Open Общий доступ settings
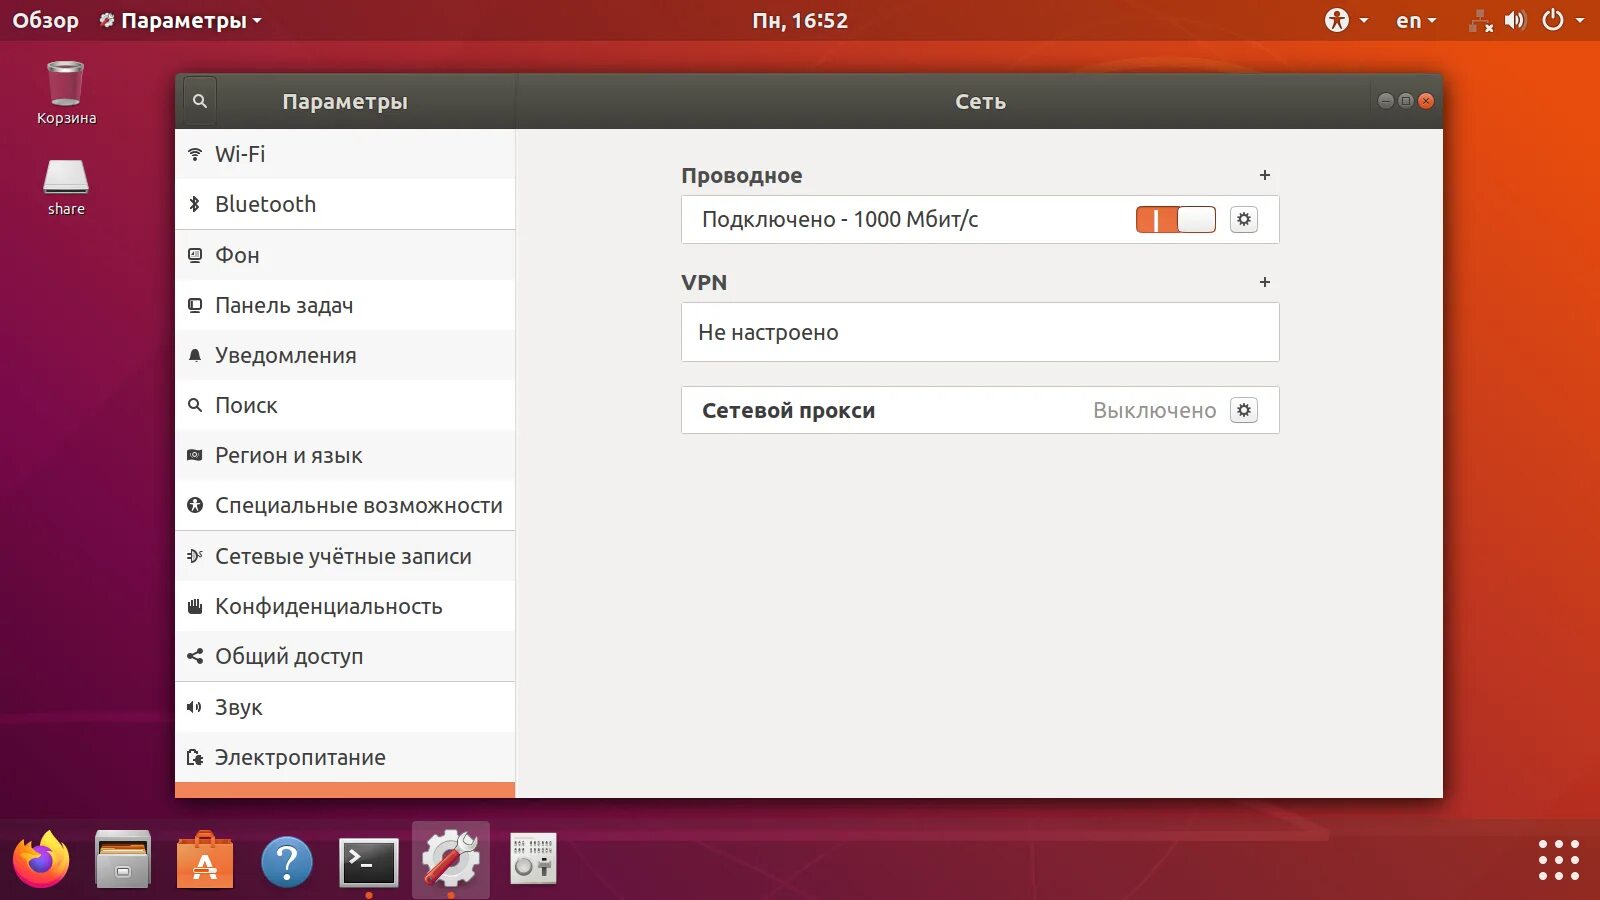Screen dimensions: 1600x900 click(x=345, y=656)
